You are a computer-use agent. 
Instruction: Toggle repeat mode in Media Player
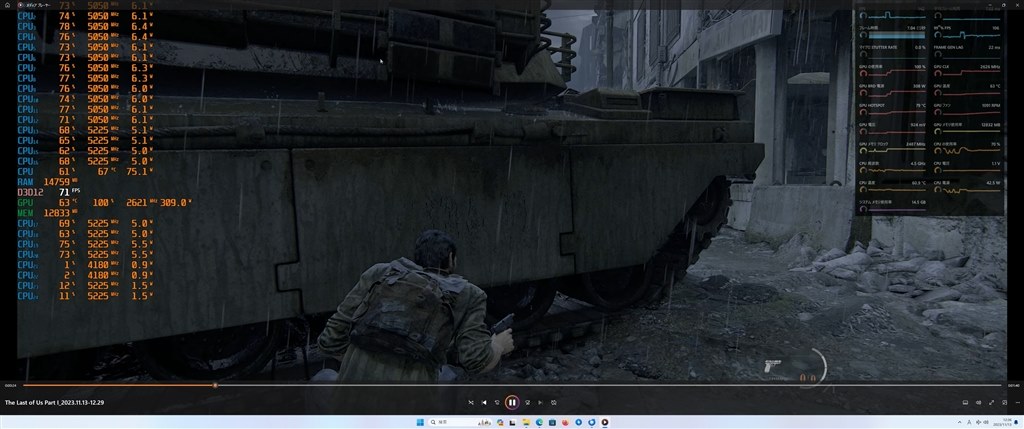tap(553, 402)
